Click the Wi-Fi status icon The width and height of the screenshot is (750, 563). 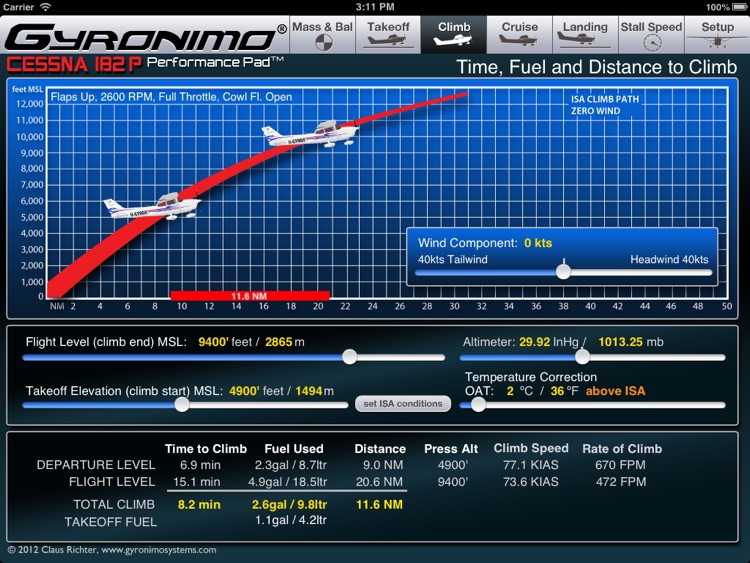[45, 7]
